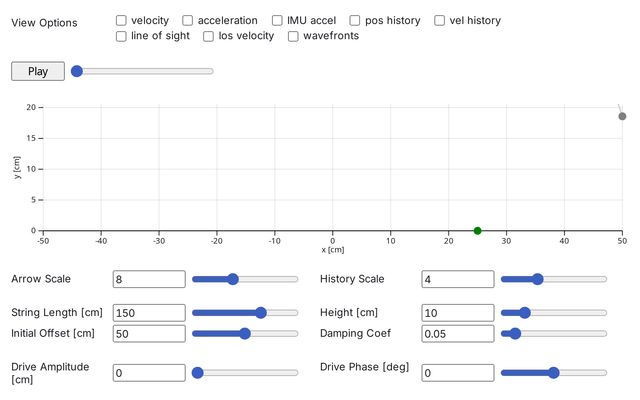Viewport: 640px width, 400px height.
Task: Enable los velocity checkbox
Action: (x=209, y=36)
